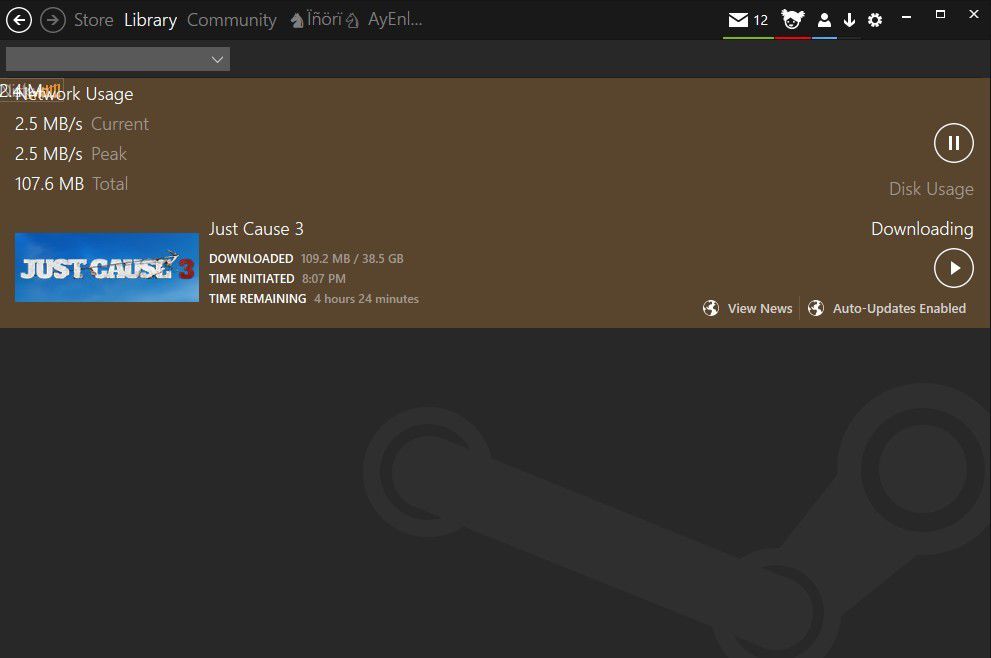Pause all downloads with the pause button
Image resolution: width=991 pixels, height=658 pixels.
954,143
